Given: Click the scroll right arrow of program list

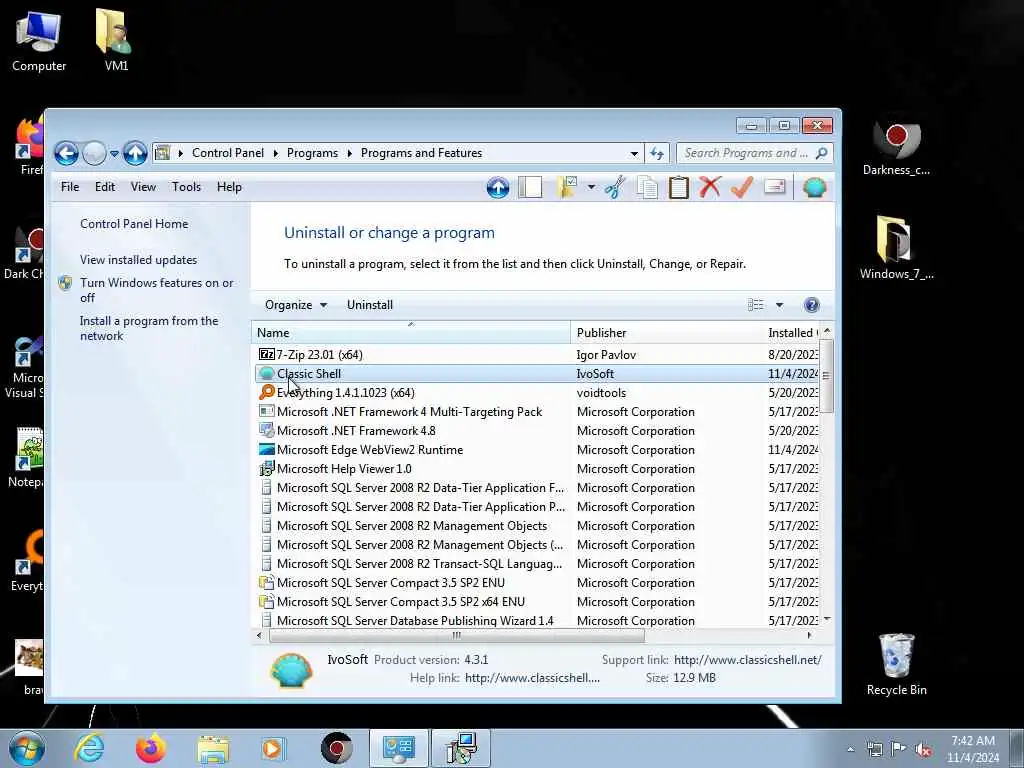Looking at the screenshot, I should coord(810,635).
